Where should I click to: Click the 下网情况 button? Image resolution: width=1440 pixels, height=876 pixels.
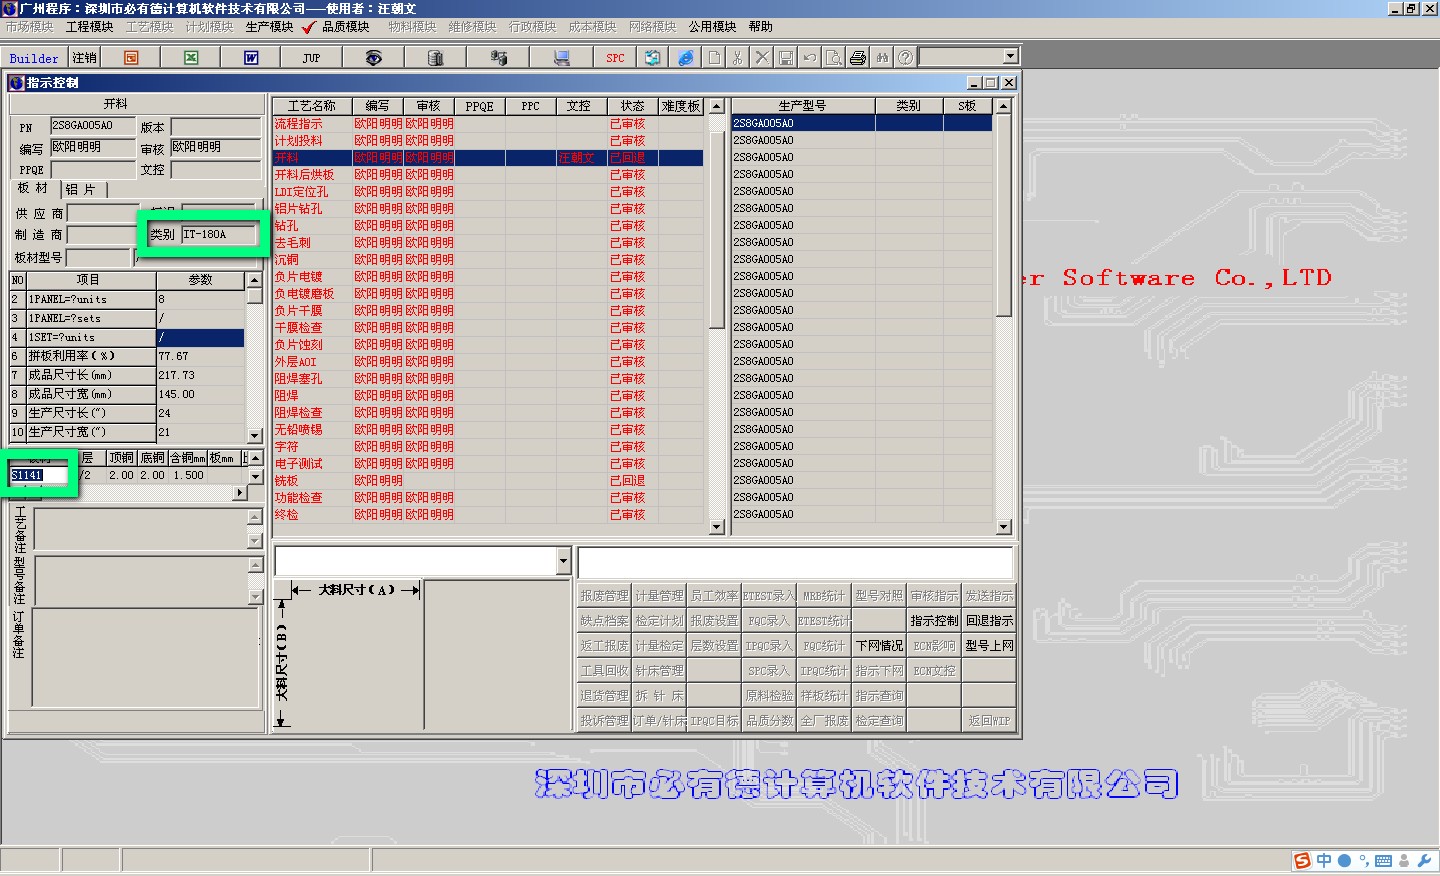(x=879, y=645)
